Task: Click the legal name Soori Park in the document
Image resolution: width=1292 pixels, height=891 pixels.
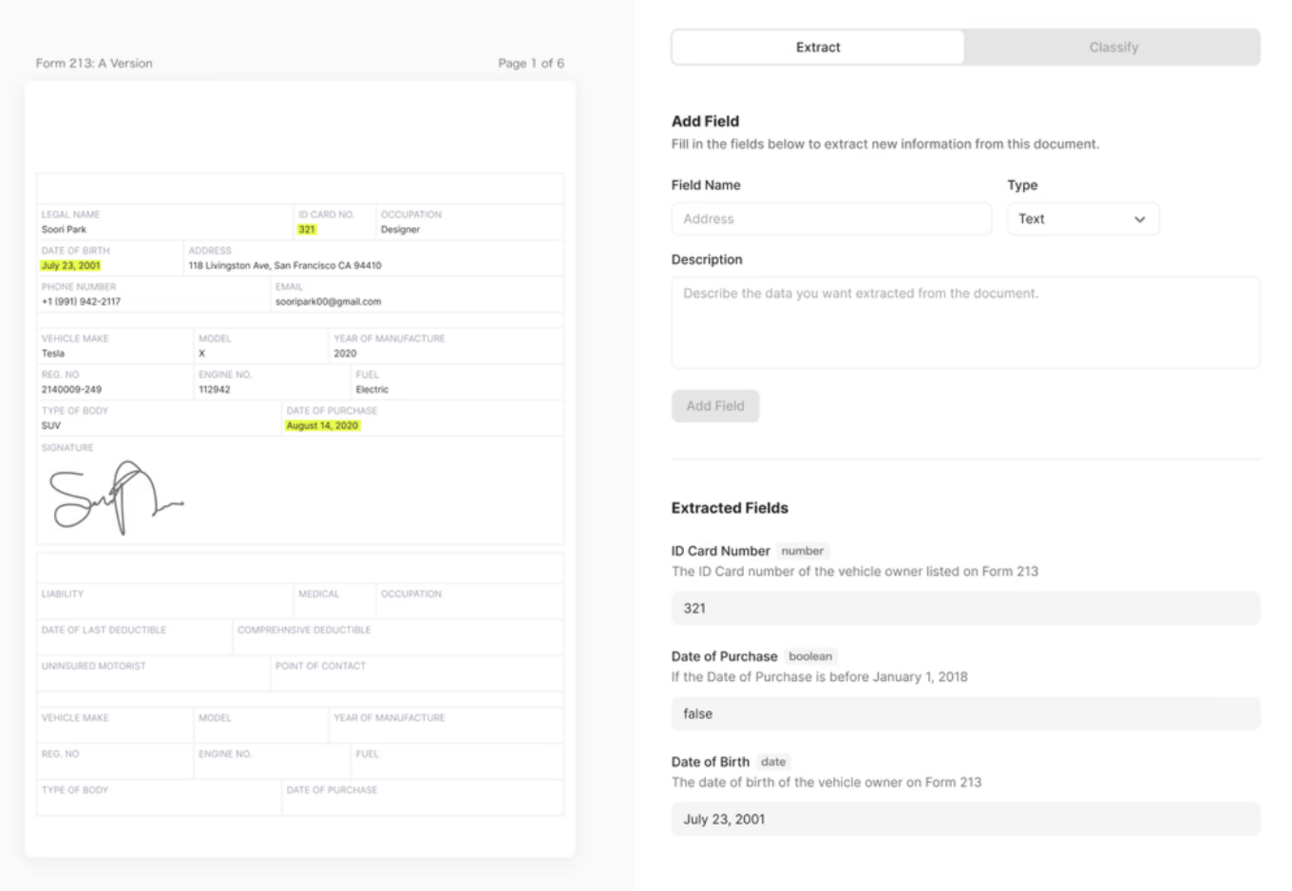Action: 64,230
